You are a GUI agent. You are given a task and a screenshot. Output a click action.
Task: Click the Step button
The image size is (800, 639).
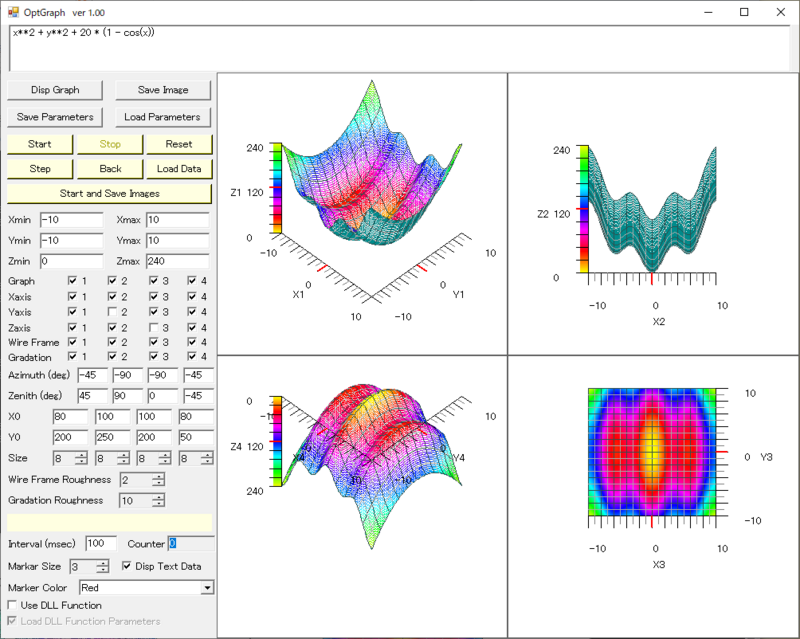pos(40,169)
